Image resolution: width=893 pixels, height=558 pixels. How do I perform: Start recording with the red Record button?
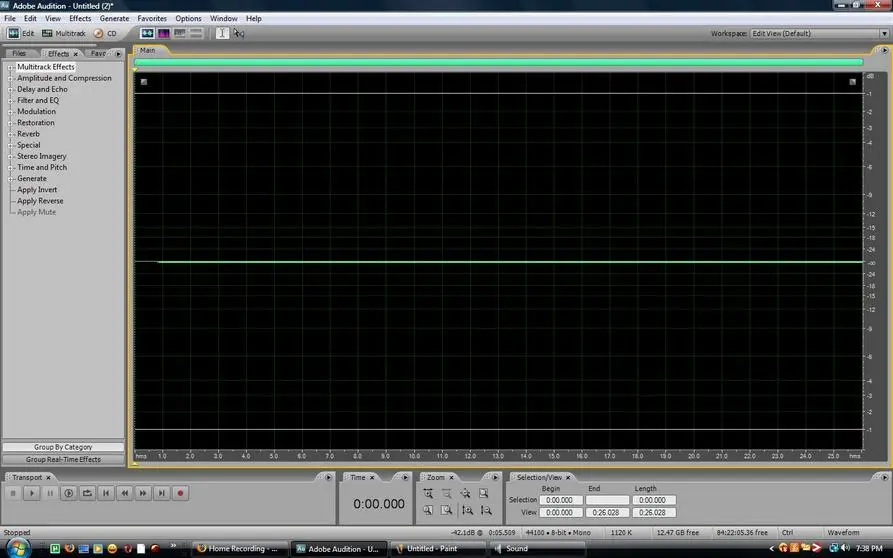pyautogui.click(x=181, y=493)
